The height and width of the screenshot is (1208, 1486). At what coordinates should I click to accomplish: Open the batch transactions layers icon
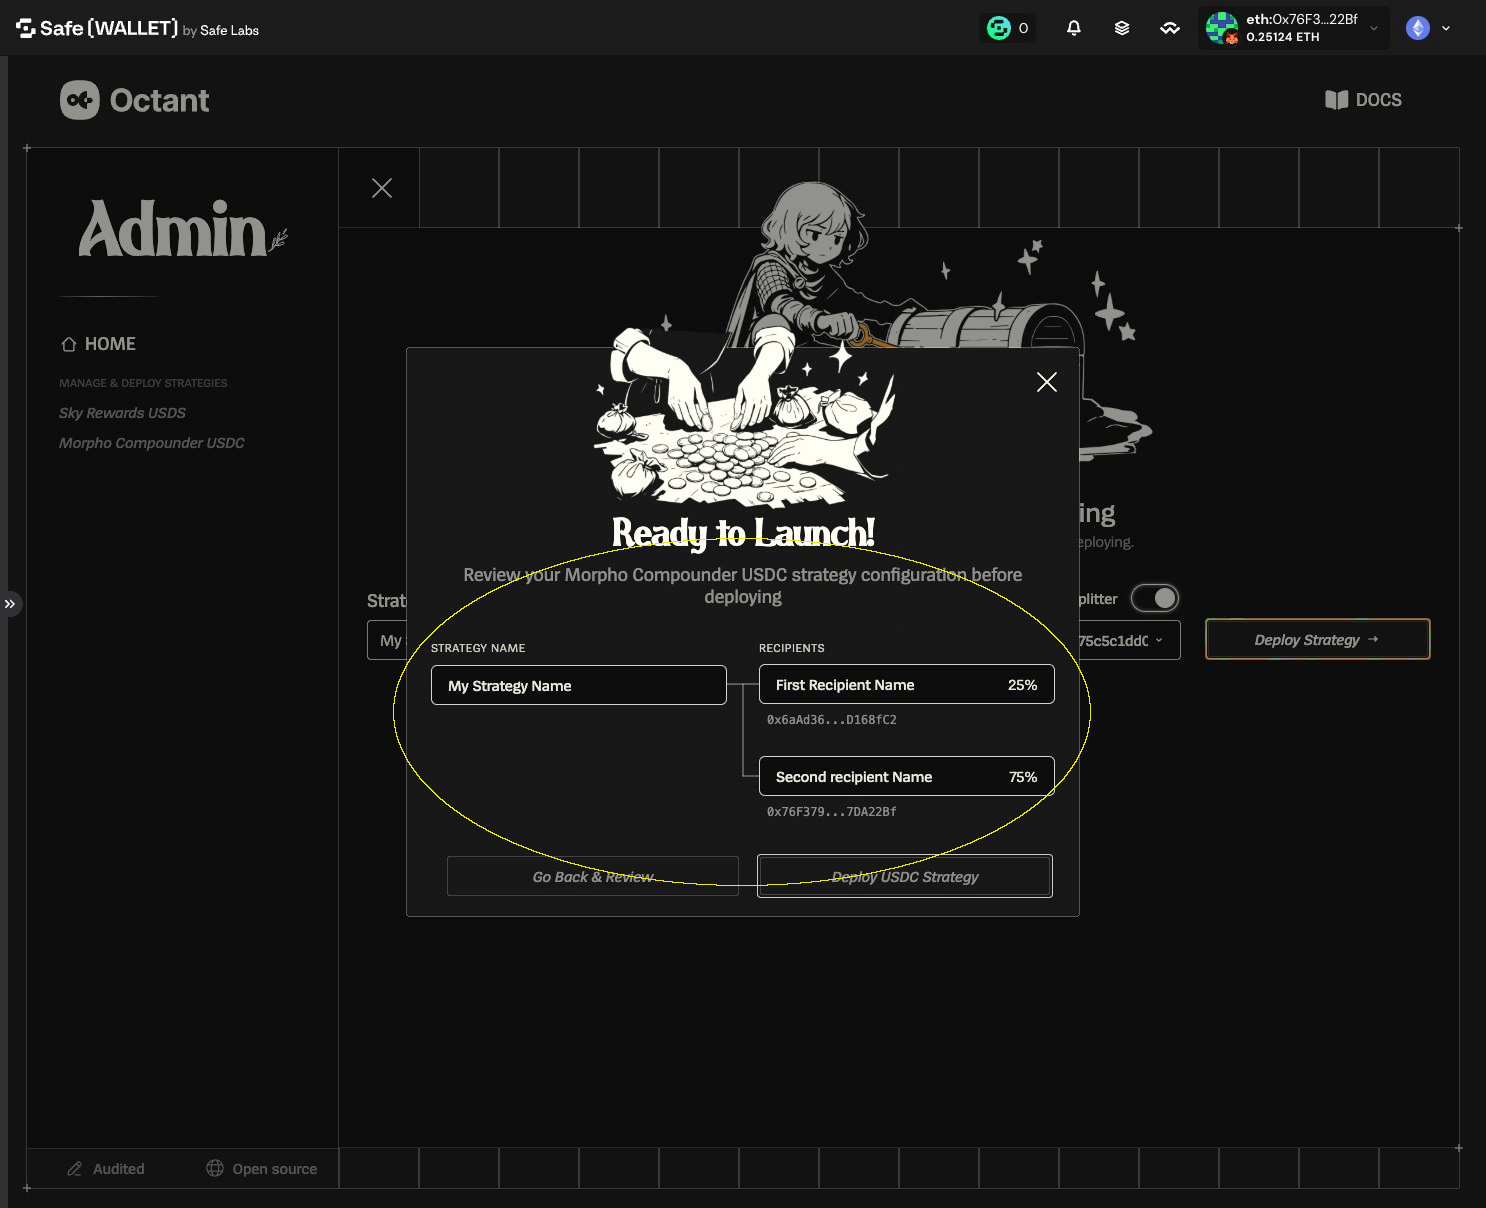tap(1122, 28)
